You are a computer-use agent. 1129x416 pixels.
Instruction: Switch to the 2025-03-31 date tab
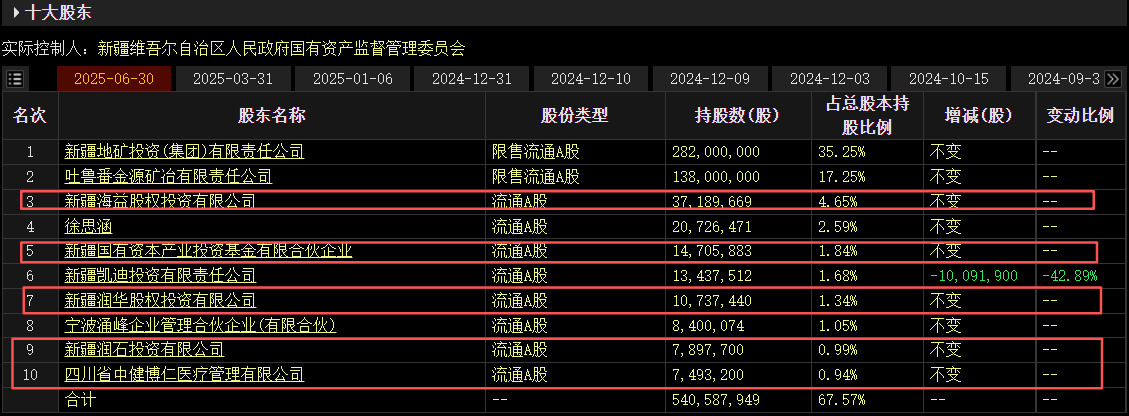[x=233, y=79]
